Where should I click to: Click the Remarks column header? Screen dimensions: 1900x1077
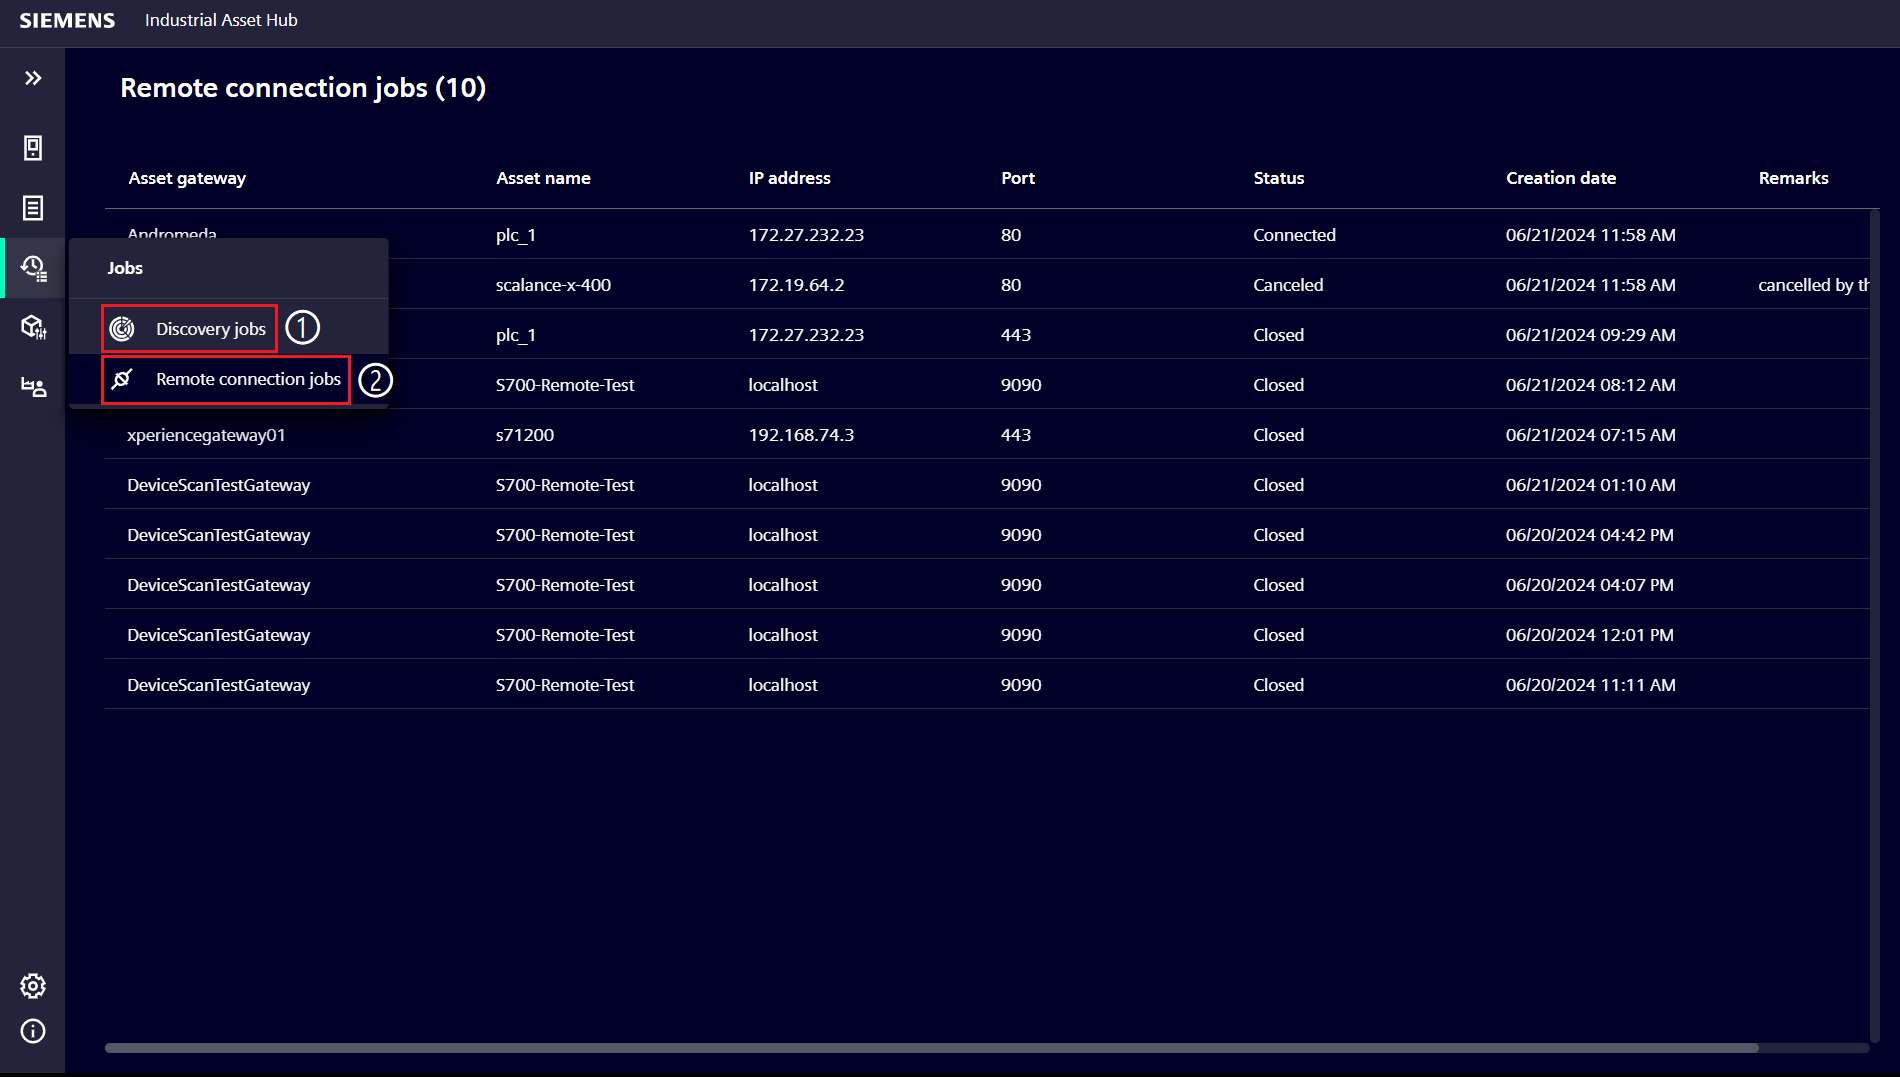[x=1794, y=178]
